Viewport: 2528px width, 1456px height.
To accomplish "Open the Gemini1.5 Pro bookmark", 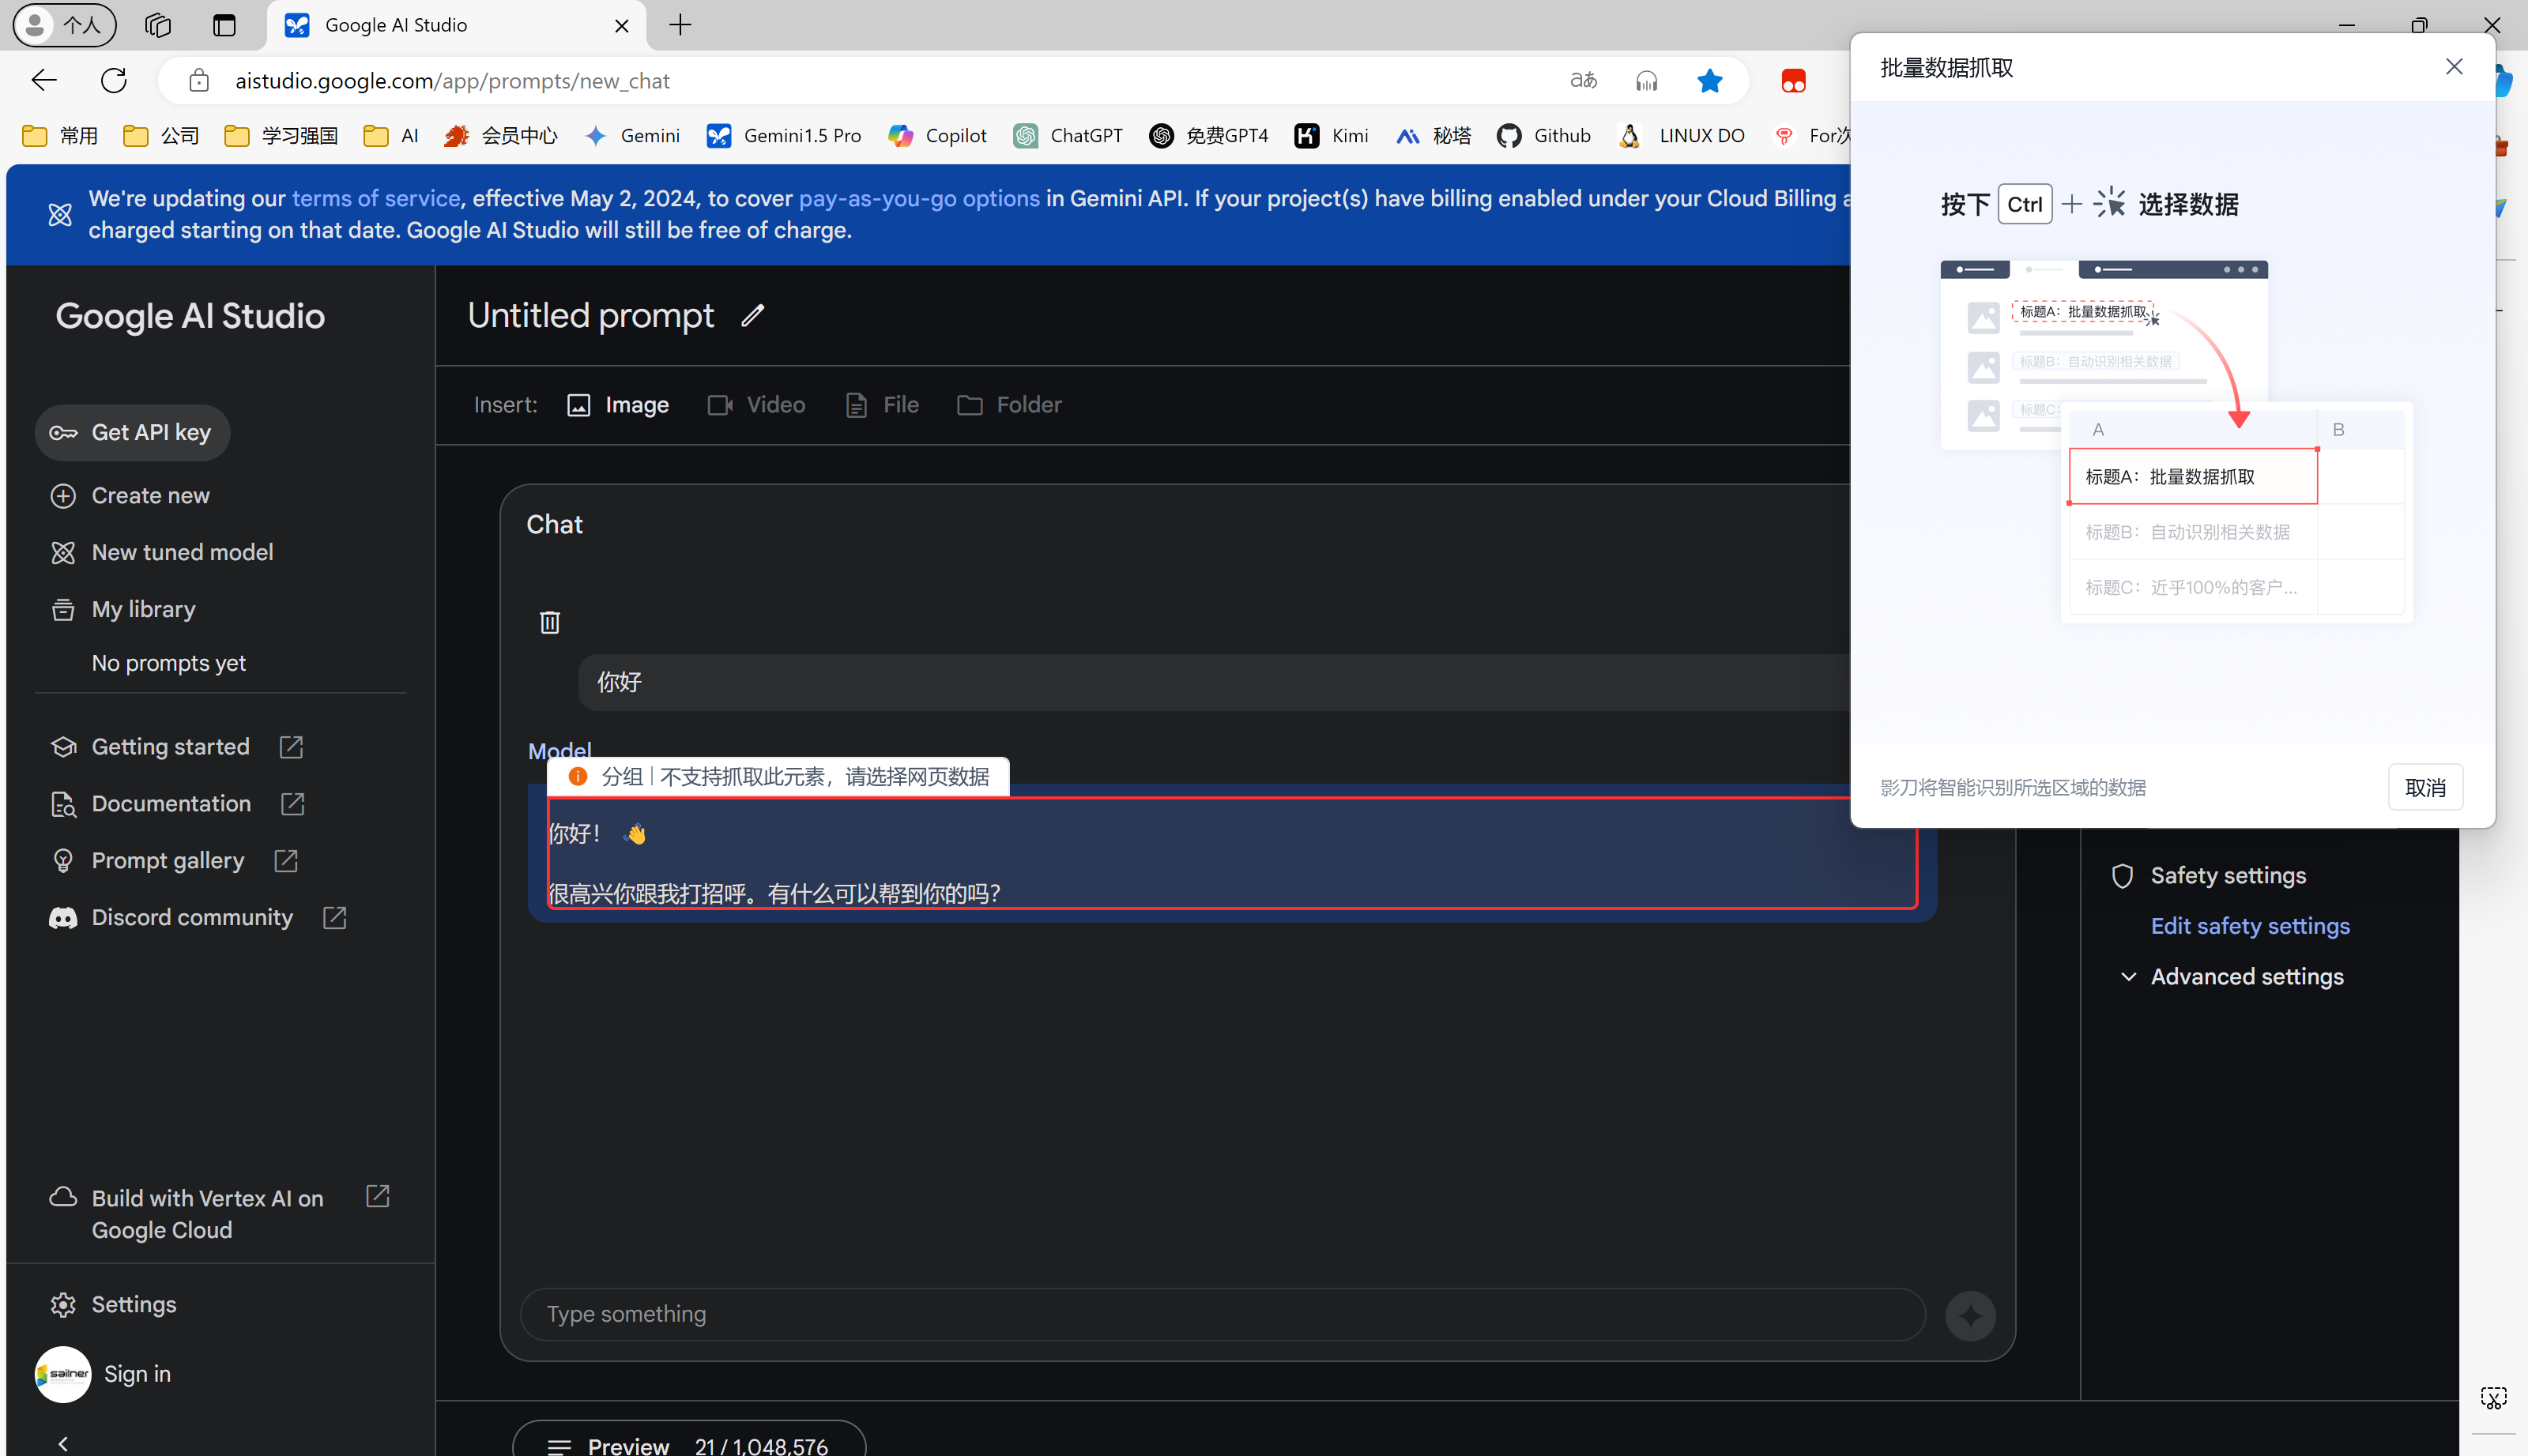I will pyautogui.click(x=784, y=136).
